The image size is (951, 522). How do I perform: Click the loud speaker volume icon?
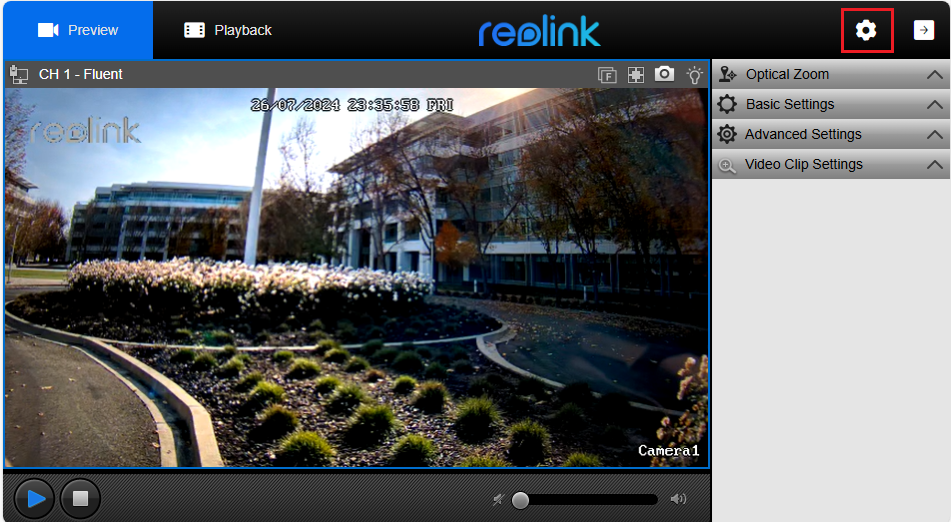tap(678, 499)
